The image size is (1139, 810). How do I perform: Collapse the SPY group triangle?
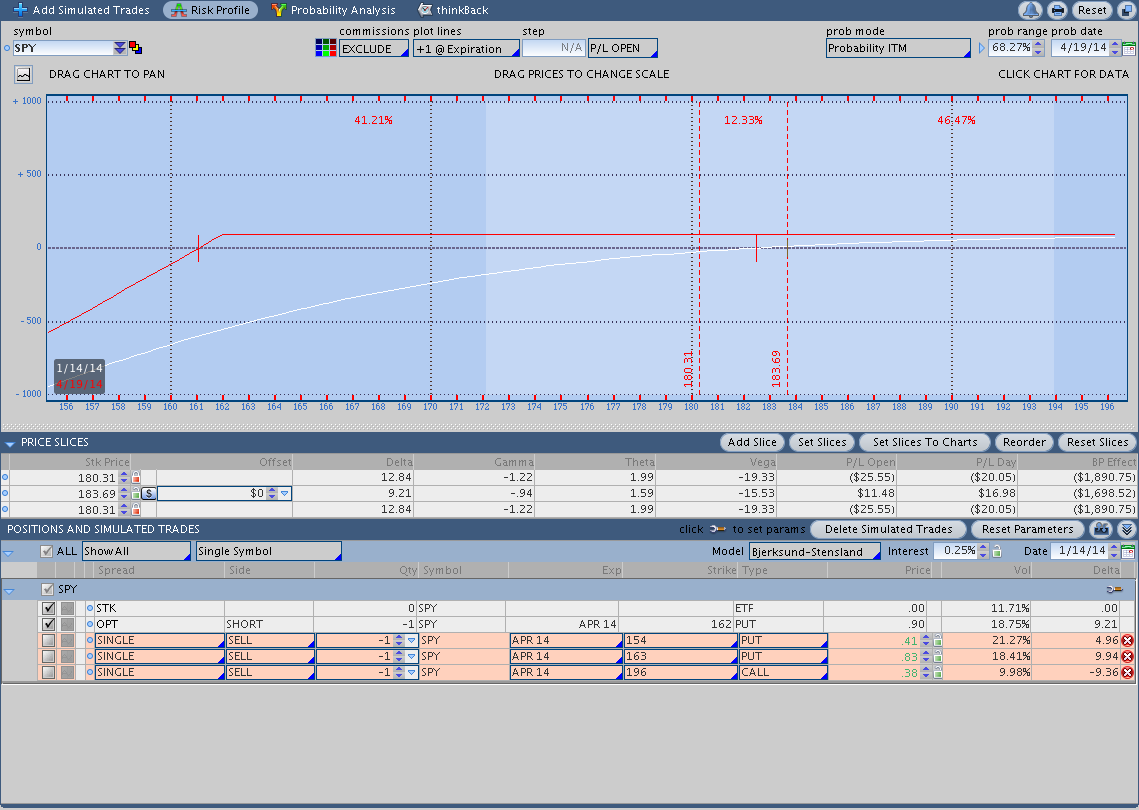9,591
